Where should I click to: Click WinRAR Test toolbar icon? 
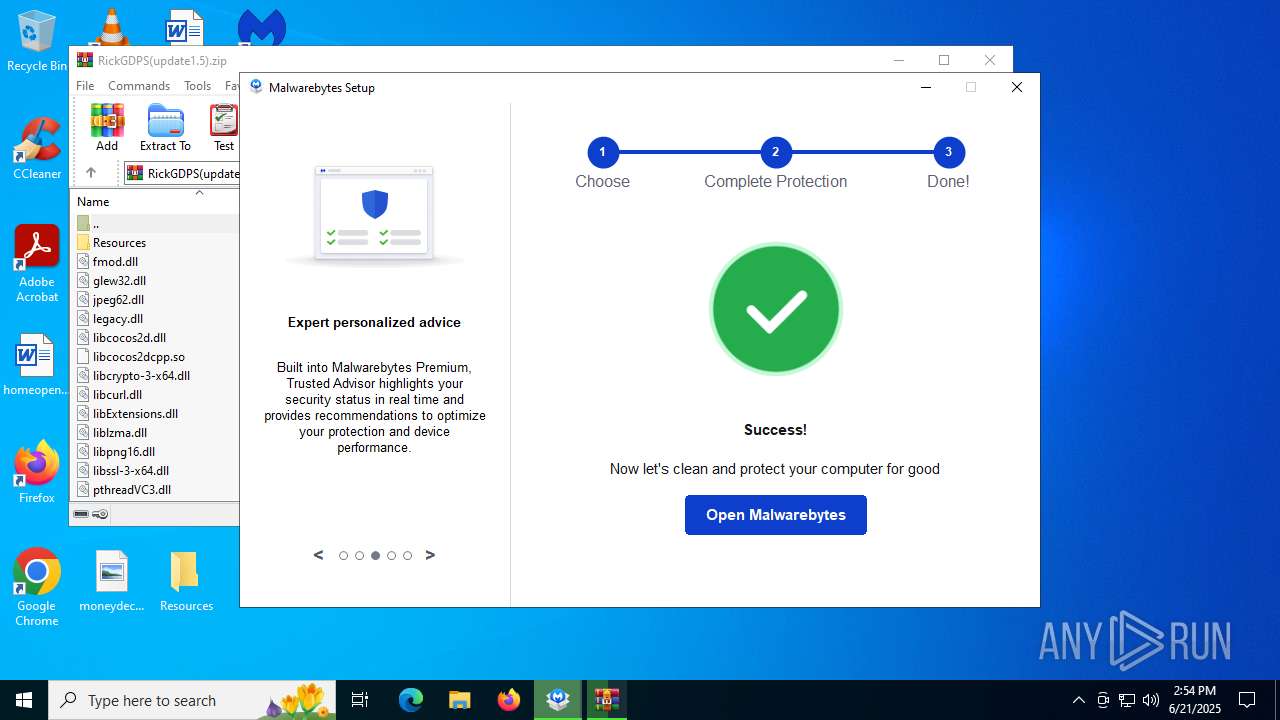(x=224, y=128)
